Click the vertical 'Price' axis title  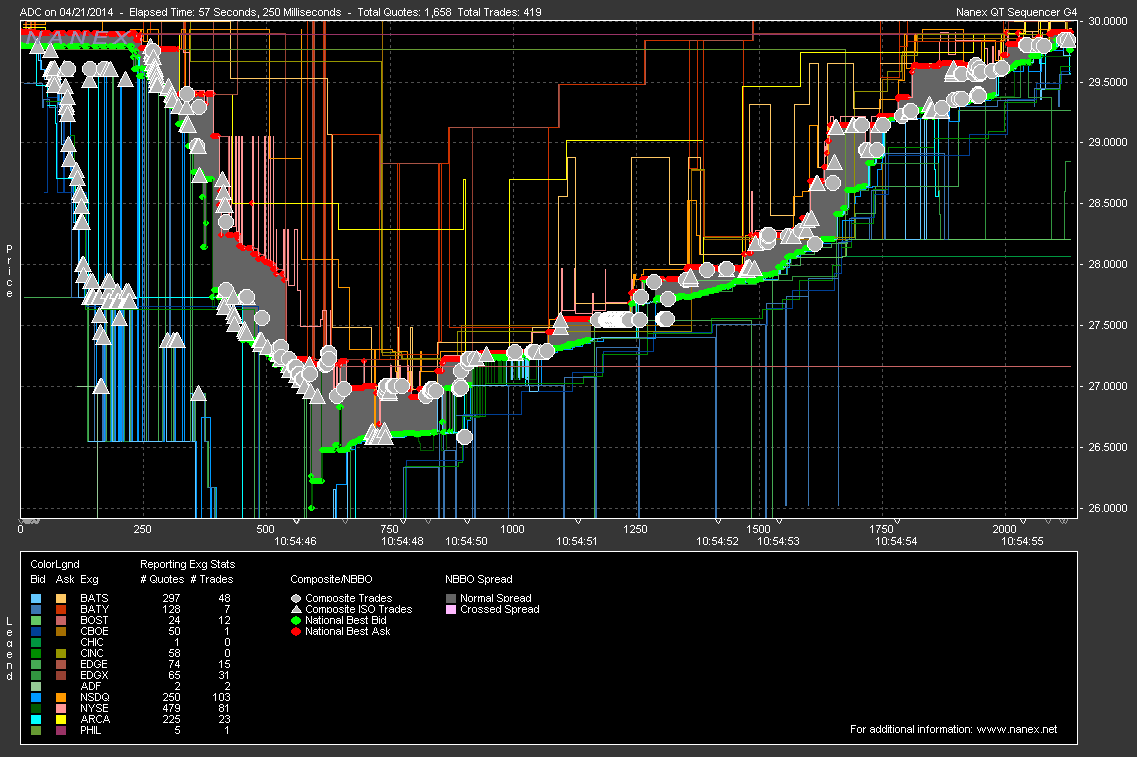tap(9, 271)
